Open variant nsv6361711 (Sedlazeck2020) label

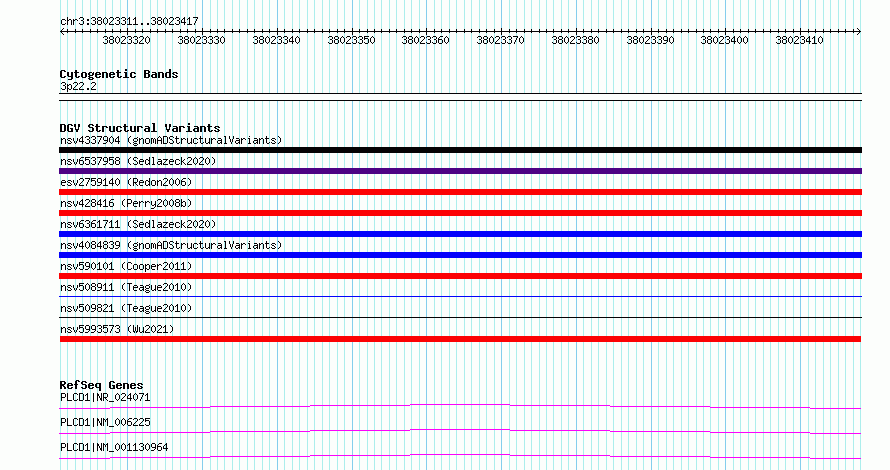pyautogui.click(x=138, y=224)
